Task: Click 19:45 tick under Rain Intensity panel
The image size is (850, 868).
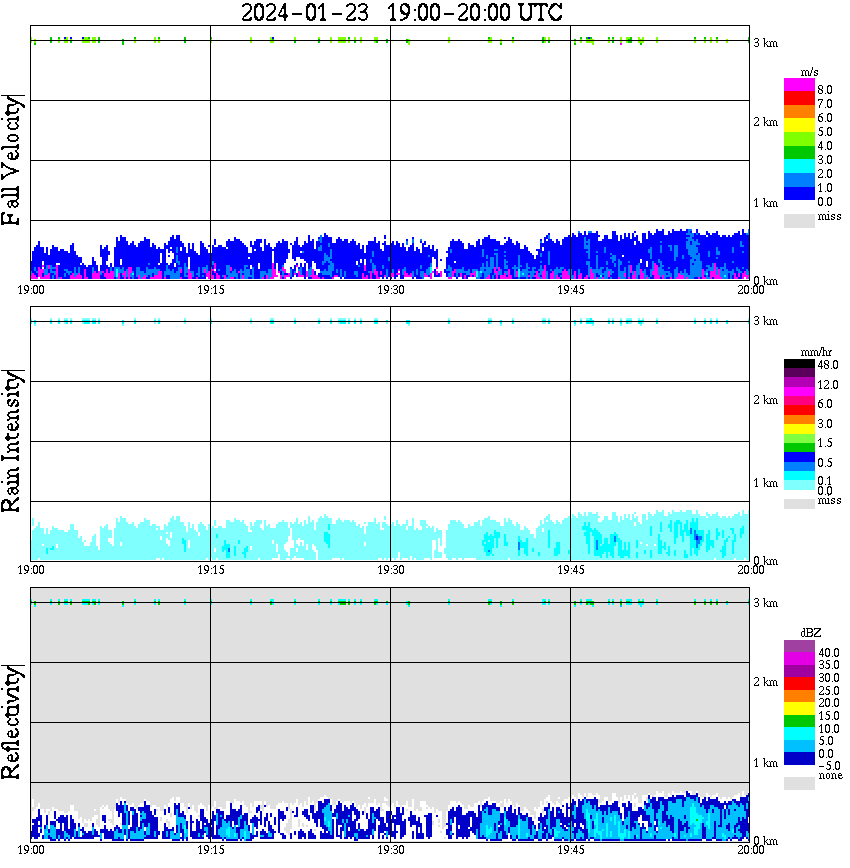Action: tap(571, 570)
